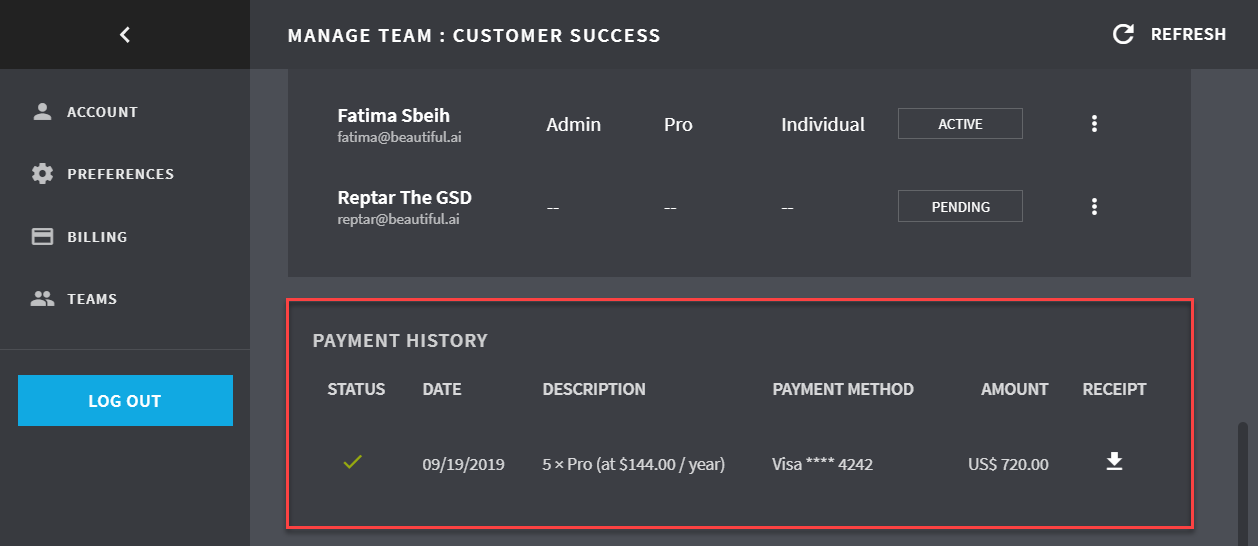Image resolution: width=1258 pixels, height=546 pixels.
Task: Download the 09/19/2019 payment receipt
Action: 1114,462
